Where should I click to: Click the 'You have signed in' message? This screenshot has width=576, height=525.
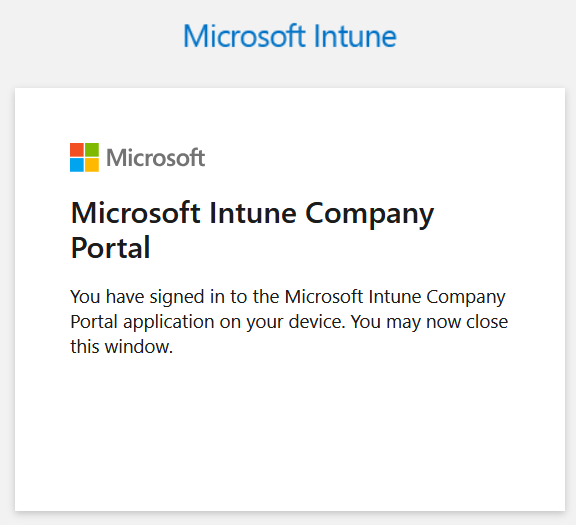[x=289, y=321]
